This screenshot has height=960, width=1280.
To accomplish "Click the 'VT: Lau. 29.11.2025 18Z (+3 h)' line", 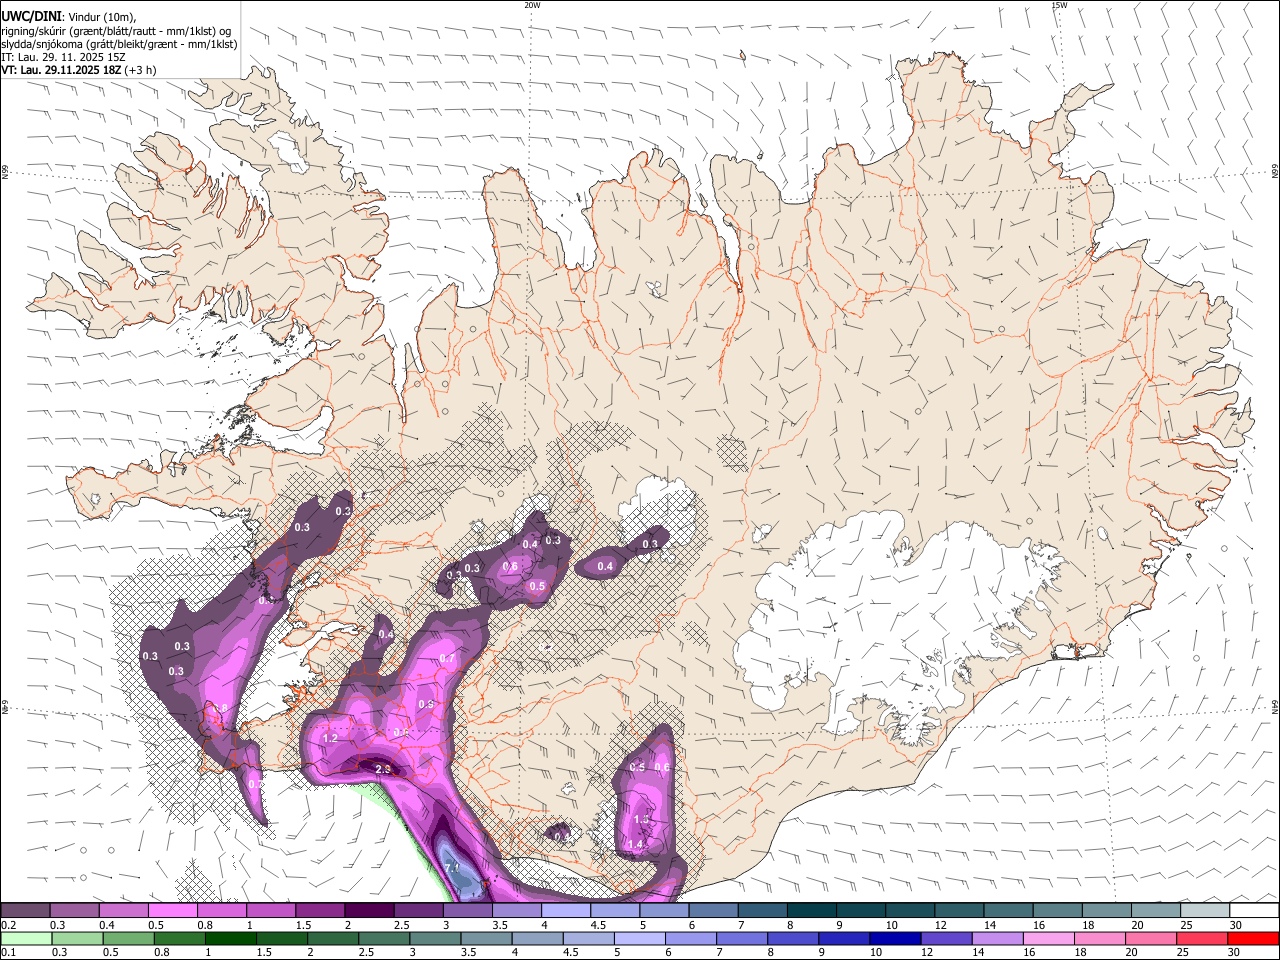I will click(77, 71).
